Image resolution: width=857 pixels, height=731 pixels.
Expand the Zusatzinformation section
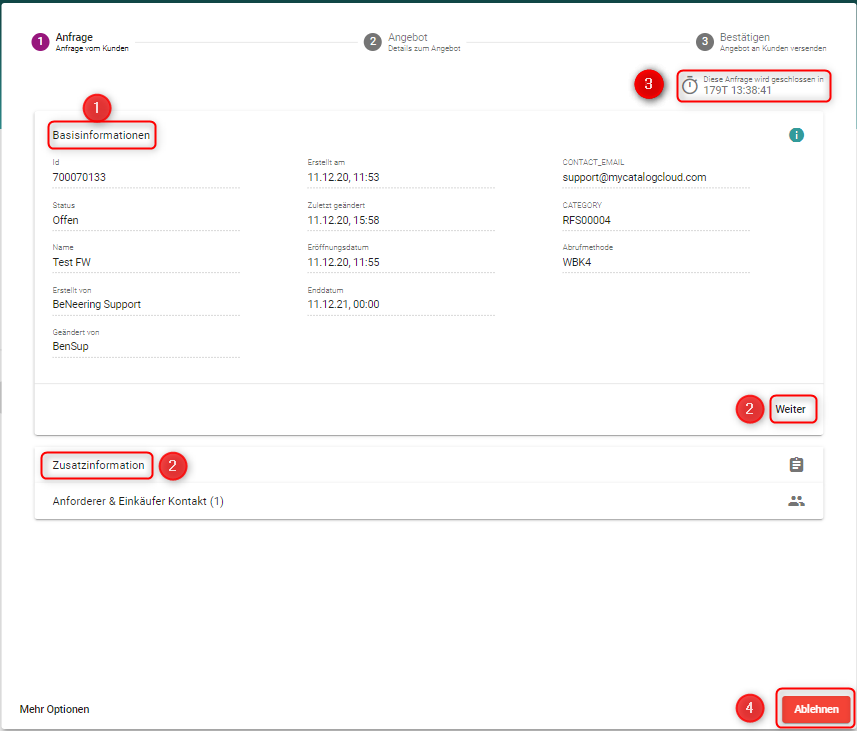coord(98,465)
